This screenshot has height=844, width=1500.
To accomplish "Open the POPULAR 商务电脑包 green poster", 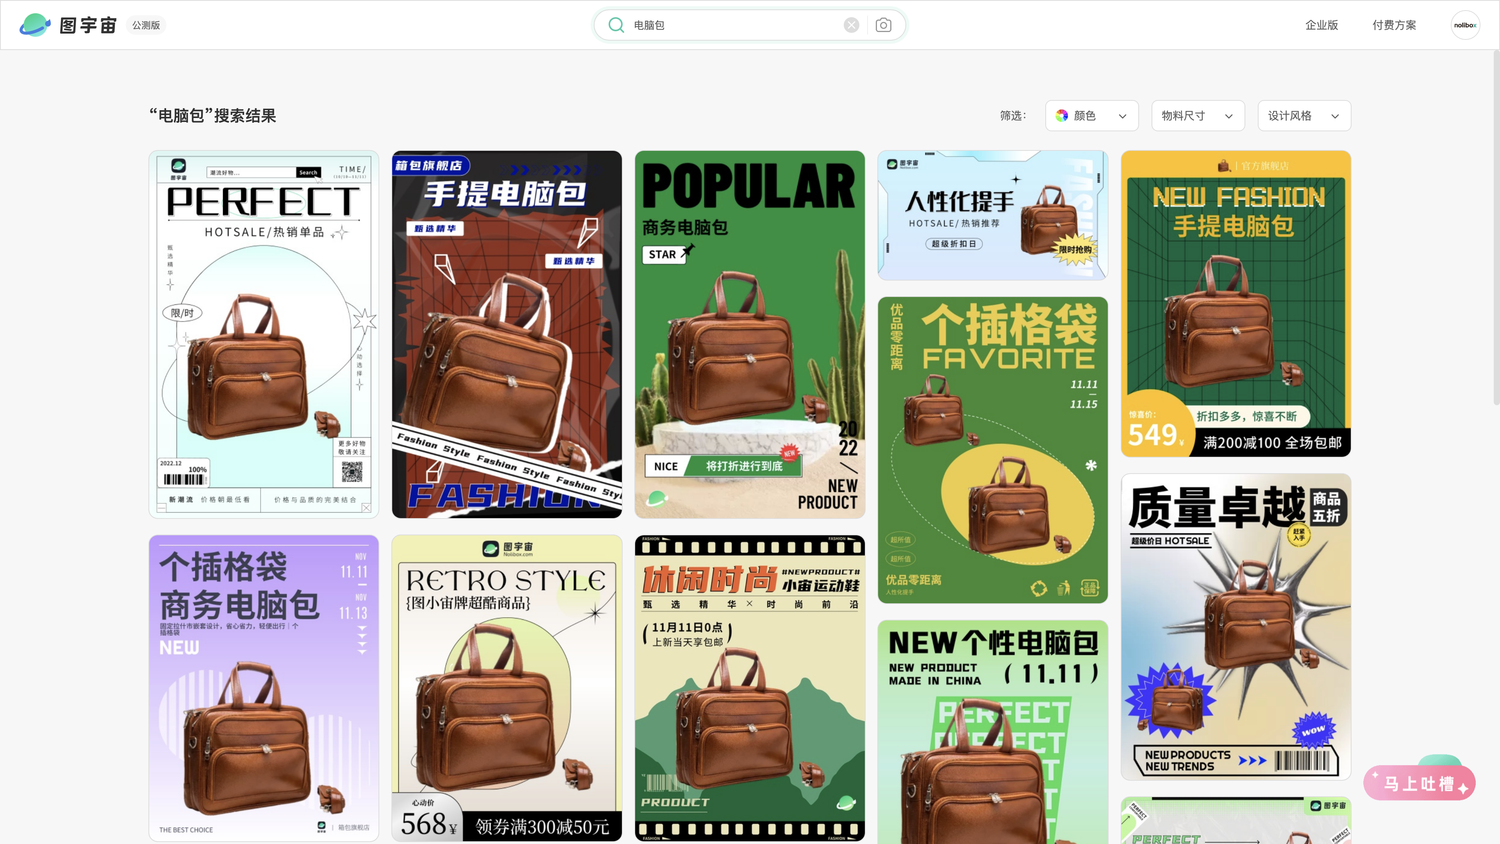I will 750,334.
